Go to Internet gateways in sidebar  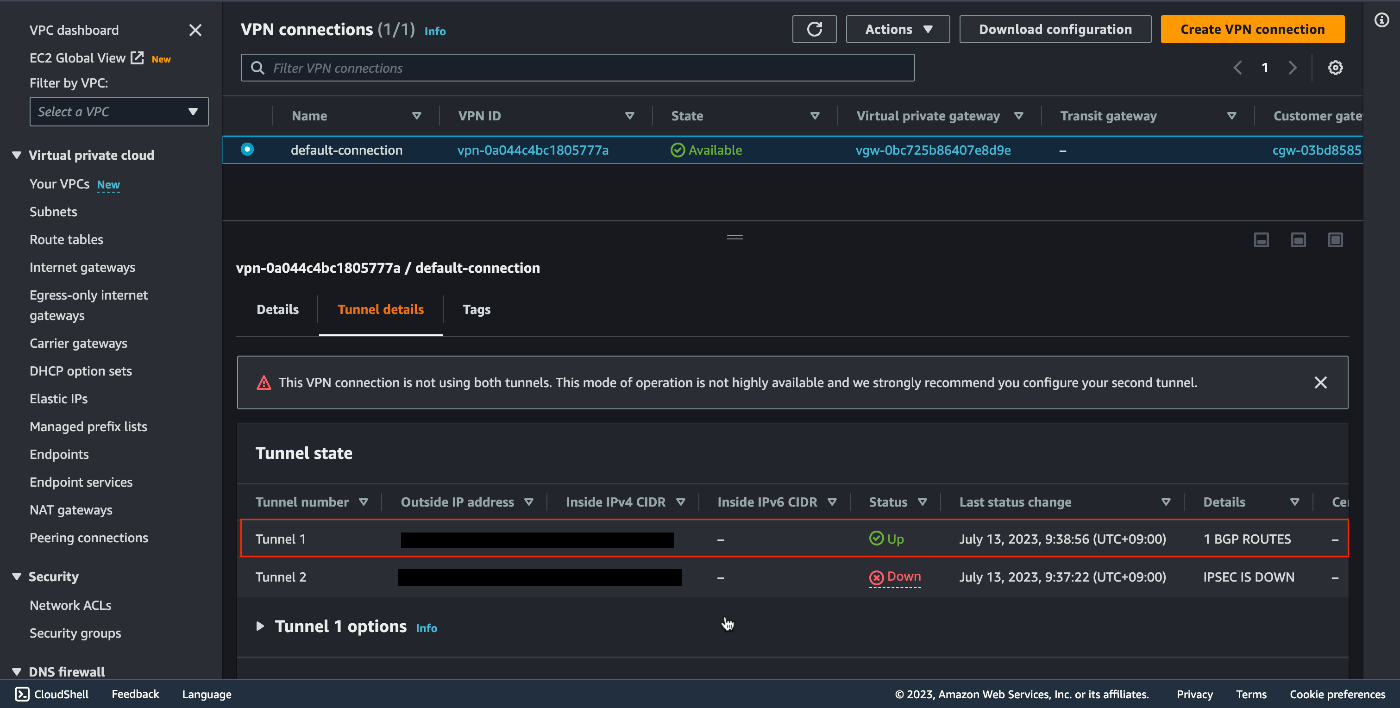(x=82, y=268)
